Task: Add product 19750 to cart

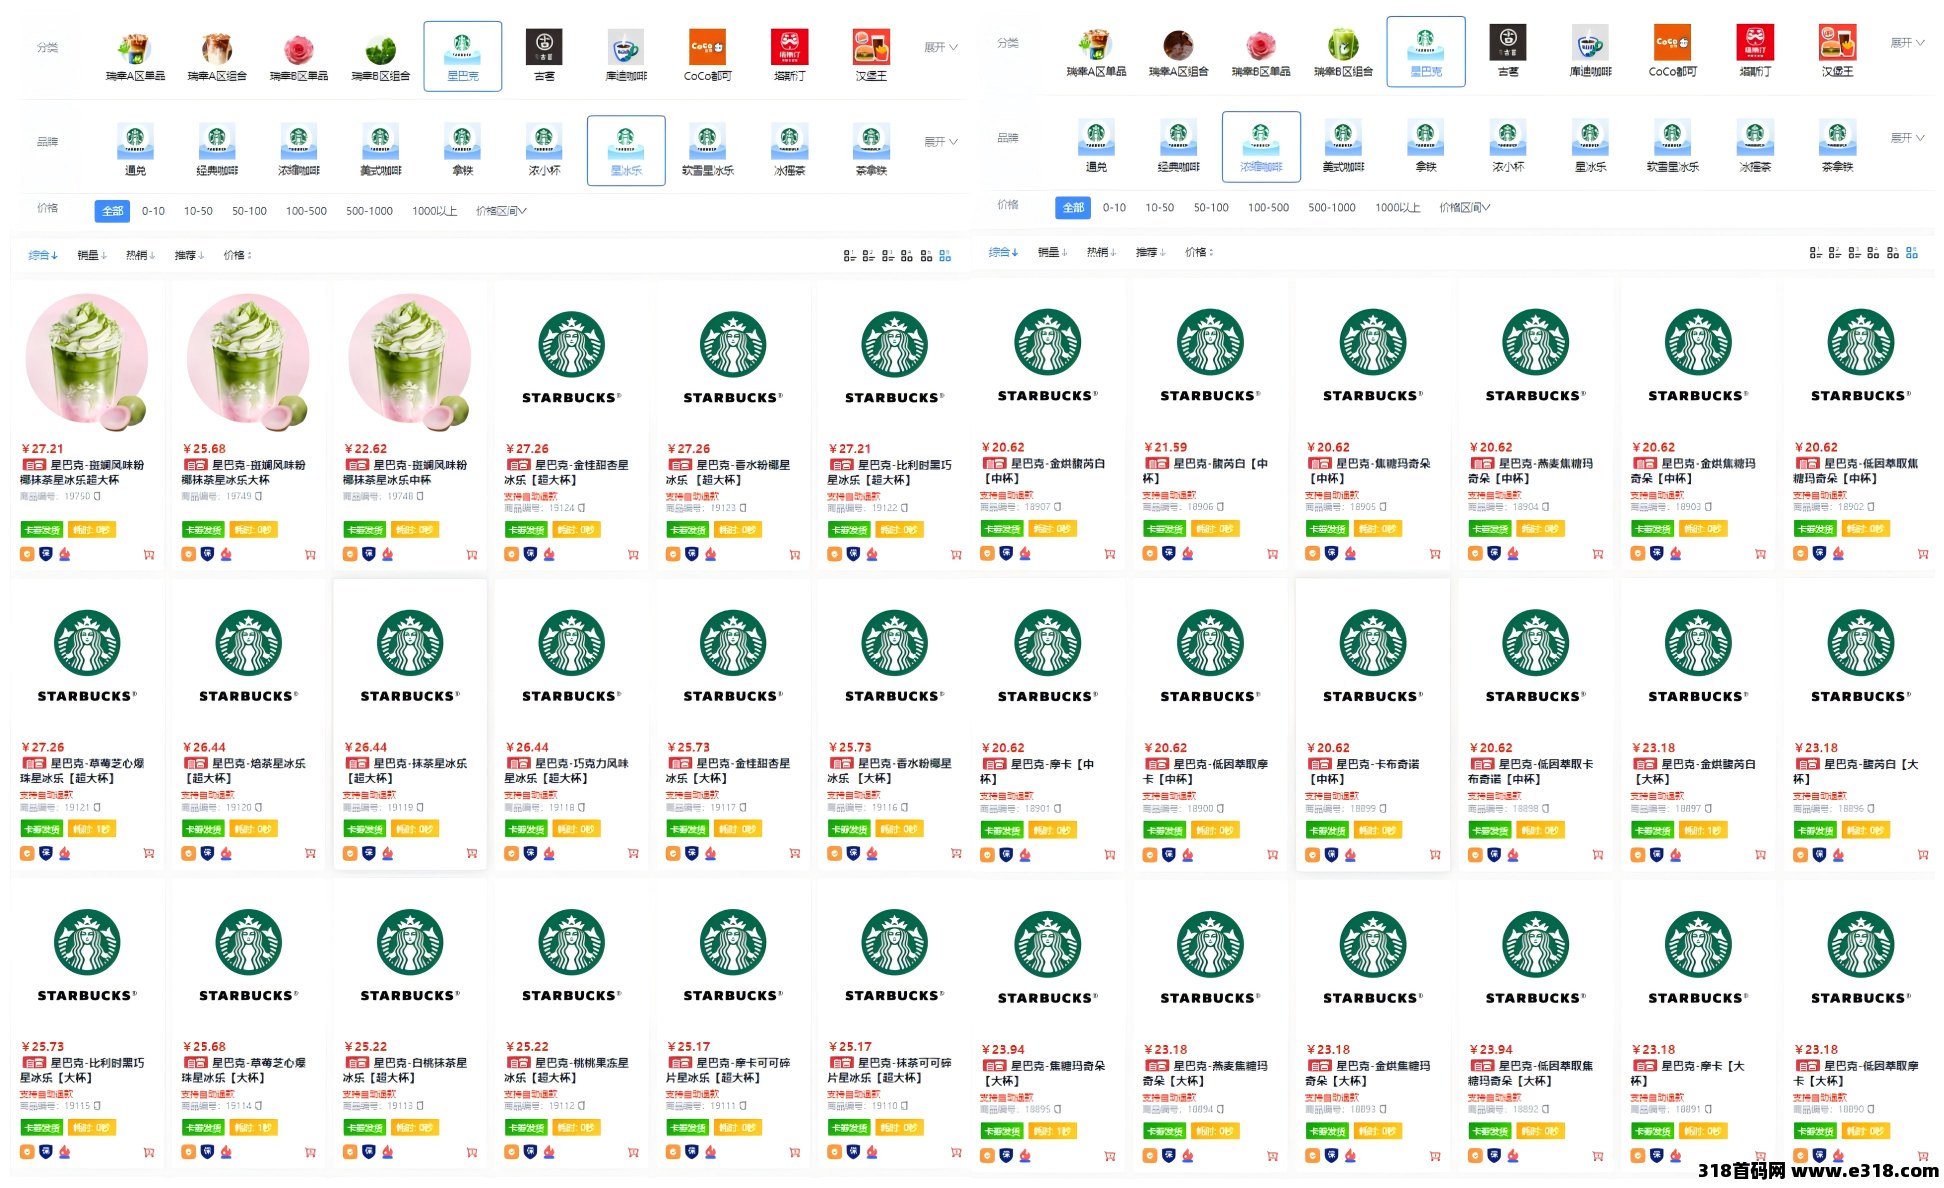Action: pyautogui.click(x=149, y=555)
